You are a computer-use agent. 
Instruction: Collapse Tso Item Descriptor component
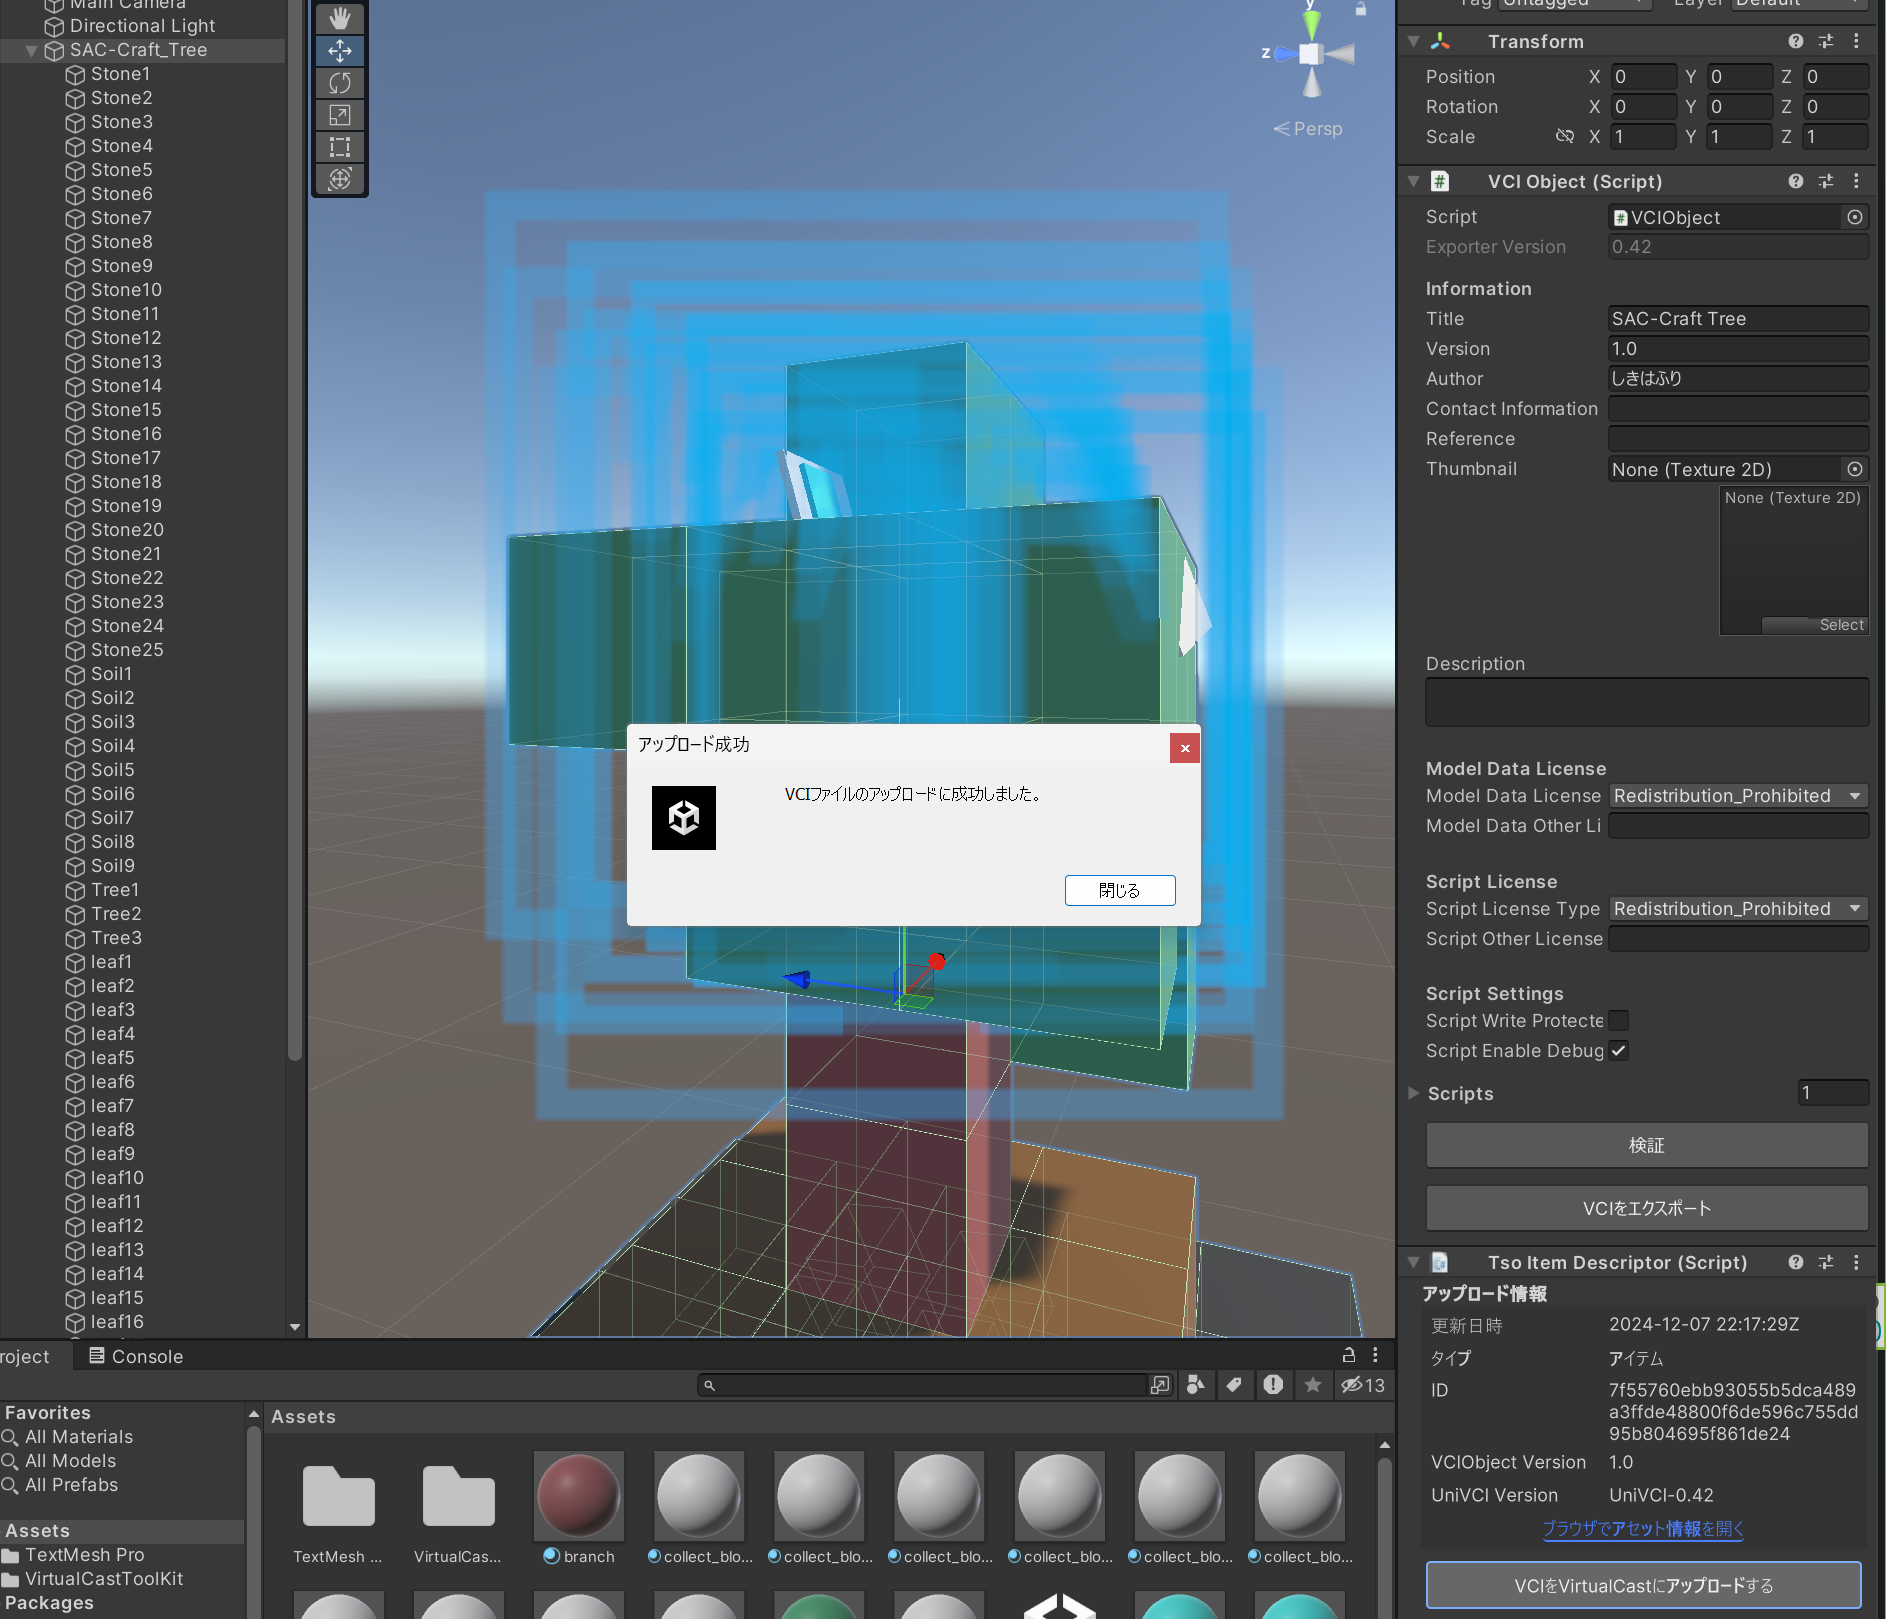(1413, 1262)
